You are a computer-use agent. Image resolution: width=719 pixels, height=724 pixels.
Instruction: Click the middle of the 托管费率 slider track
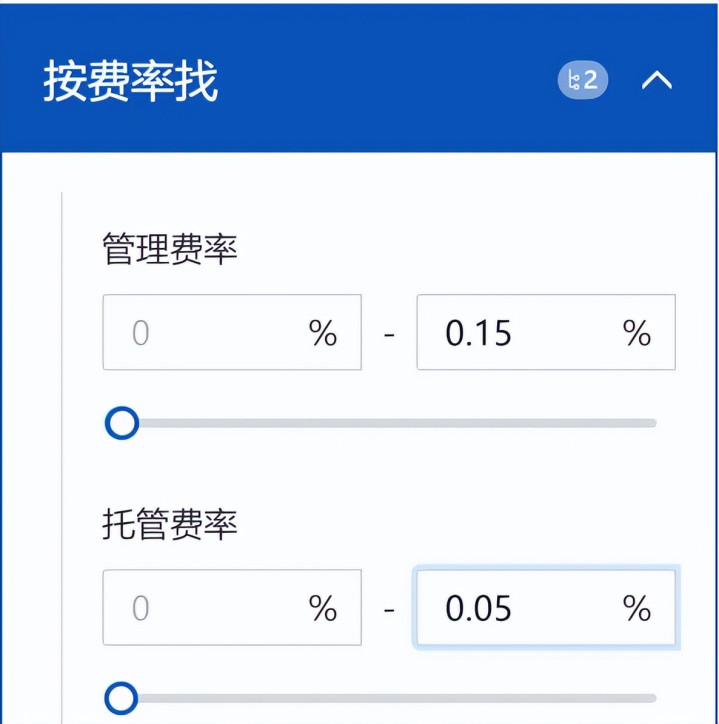[x=388, y=699]
